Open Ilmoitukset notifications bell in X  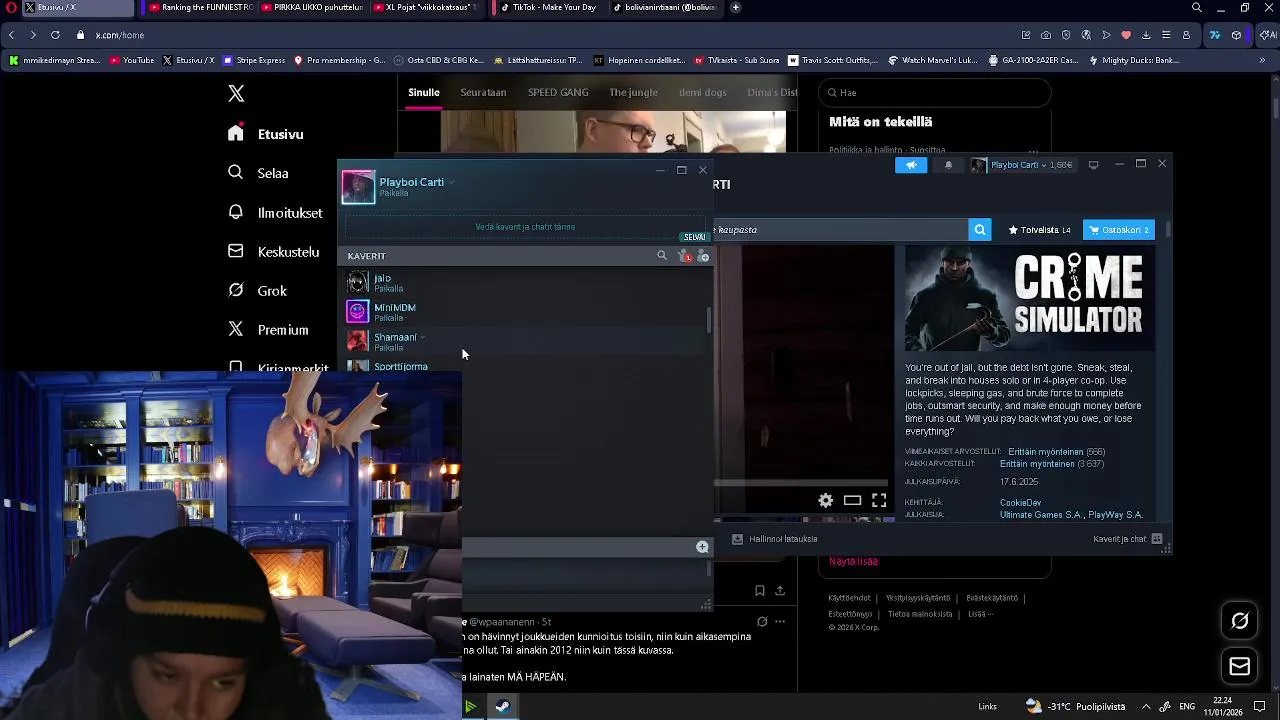click(275, 213)
